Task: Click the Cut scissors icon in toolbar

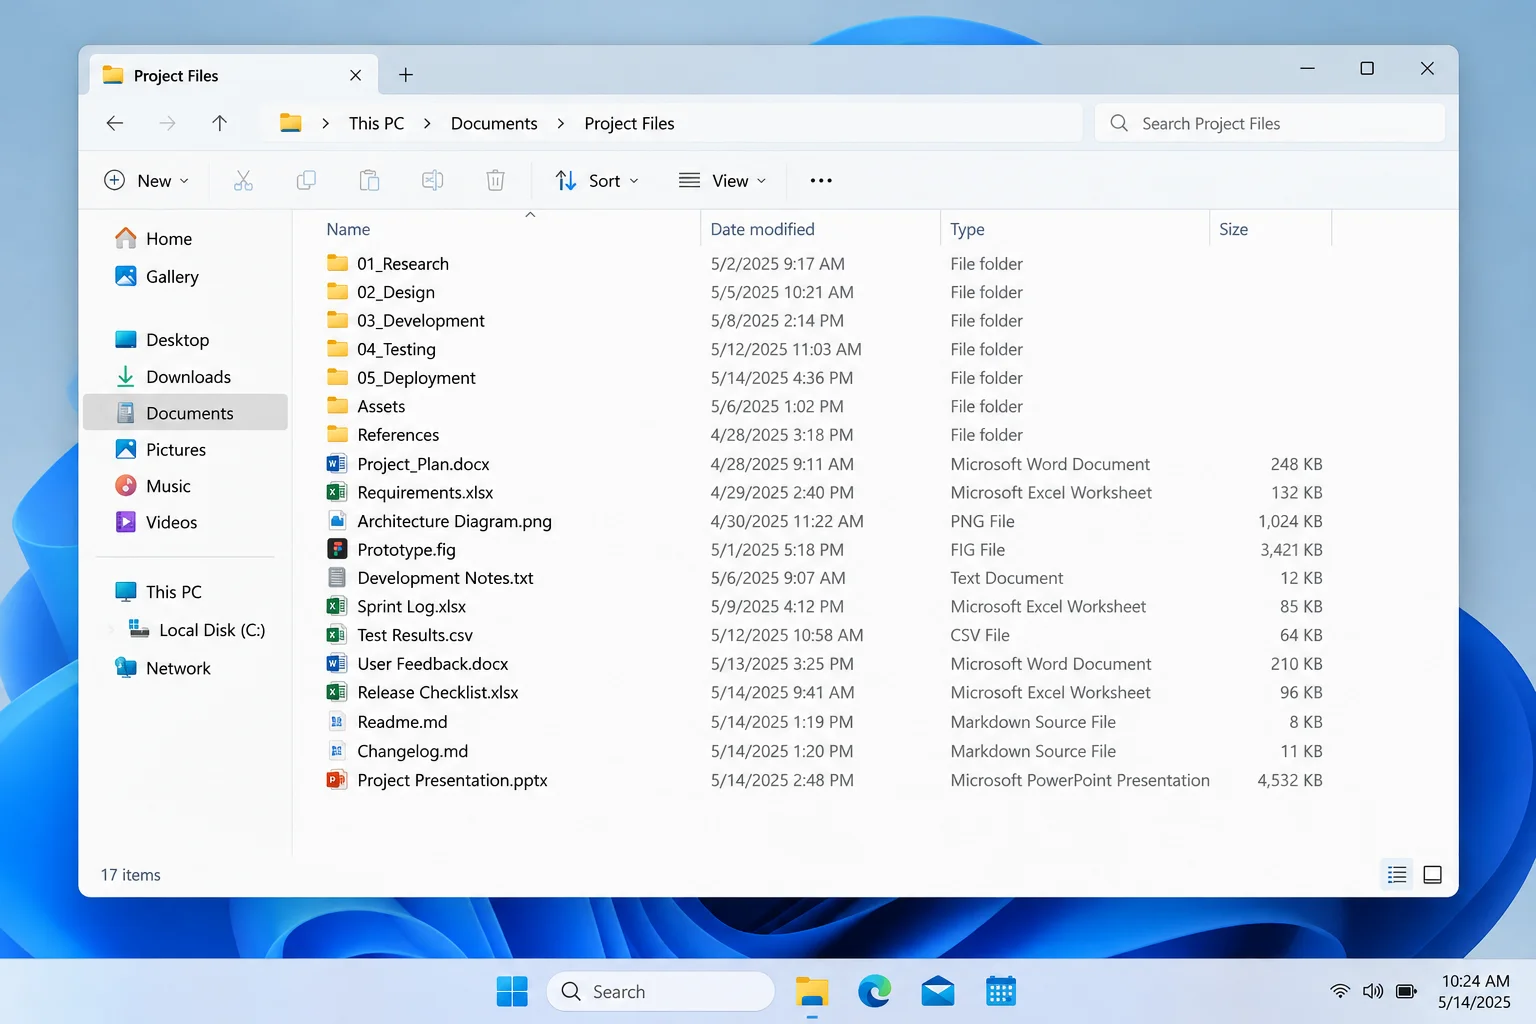Action: (243, 180)
